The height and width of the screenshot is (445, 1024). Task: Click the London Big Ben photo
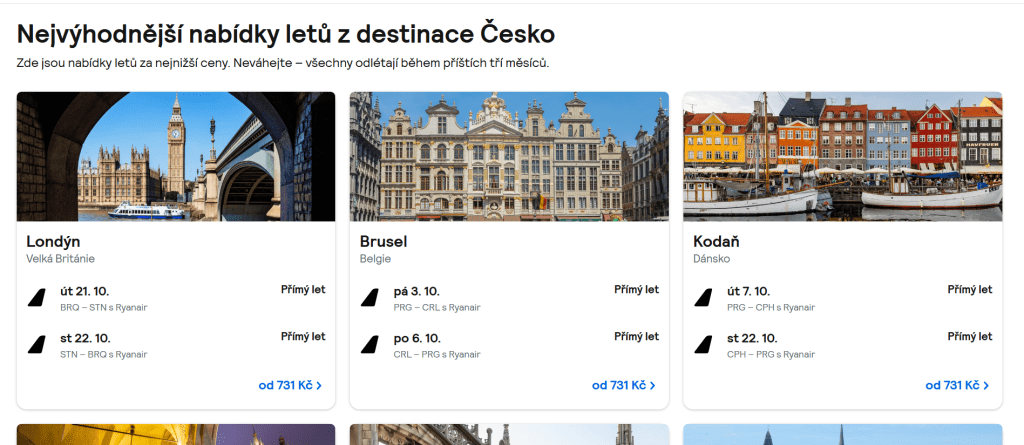176,156
